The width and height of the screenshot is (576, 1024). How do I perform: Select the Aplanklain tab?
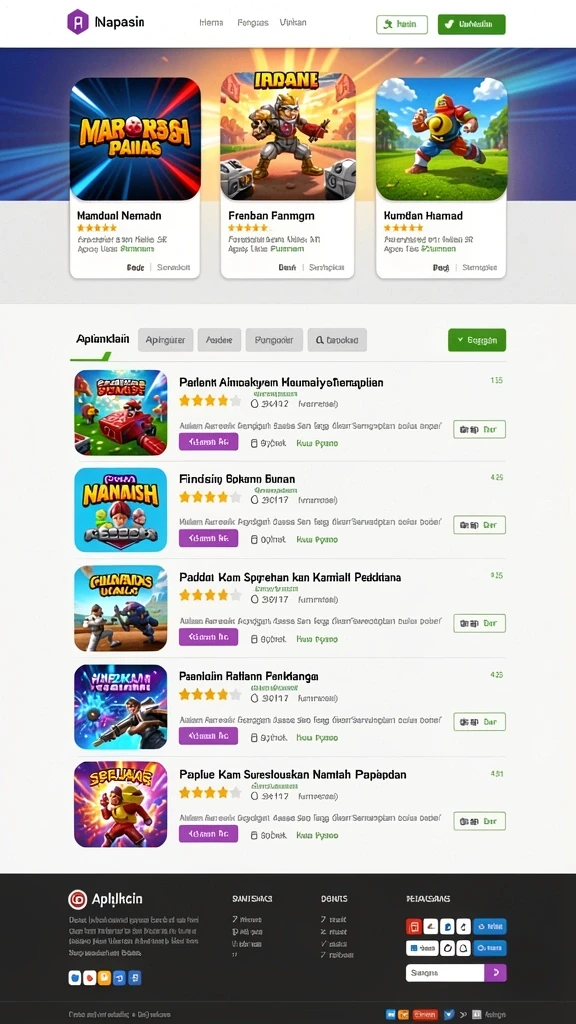point(103,339)
